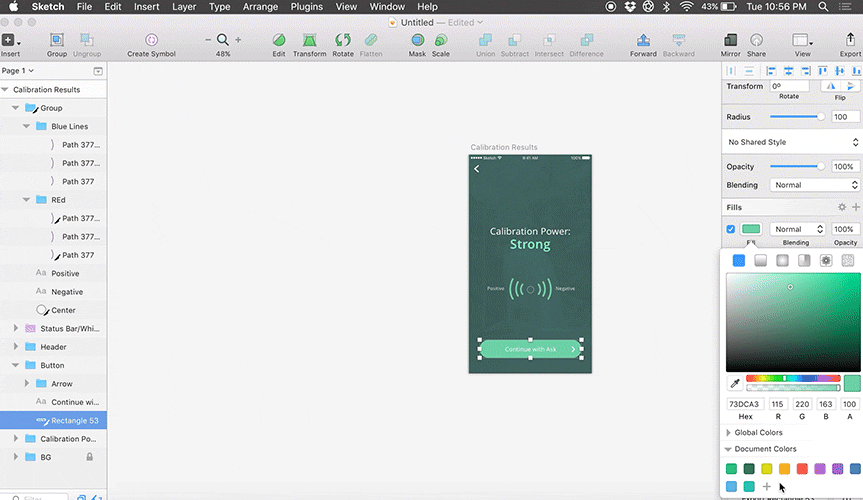Uncheck the Fill enabled checkbox
The height and width of the screenshot is (500, 863).
pos(731,229)
